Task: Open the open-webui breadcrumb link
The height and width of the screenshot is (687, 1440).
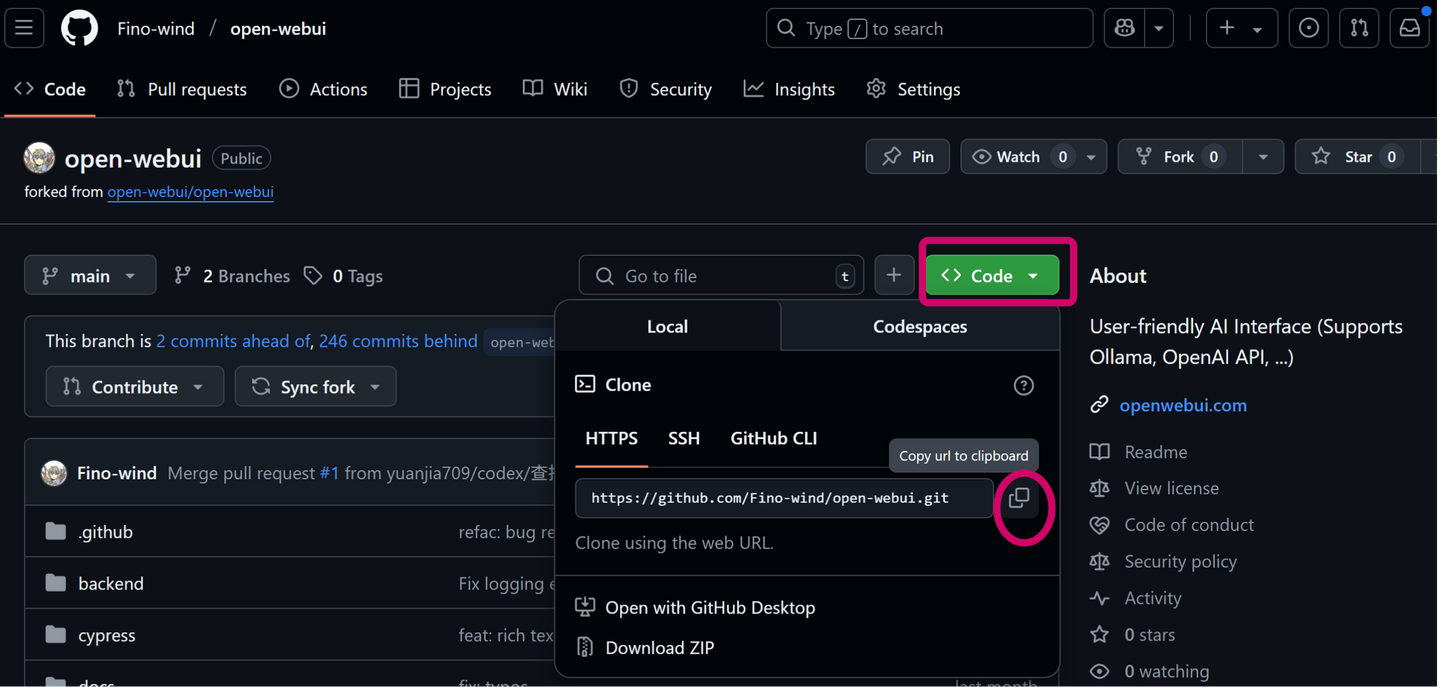Action: 278,28
